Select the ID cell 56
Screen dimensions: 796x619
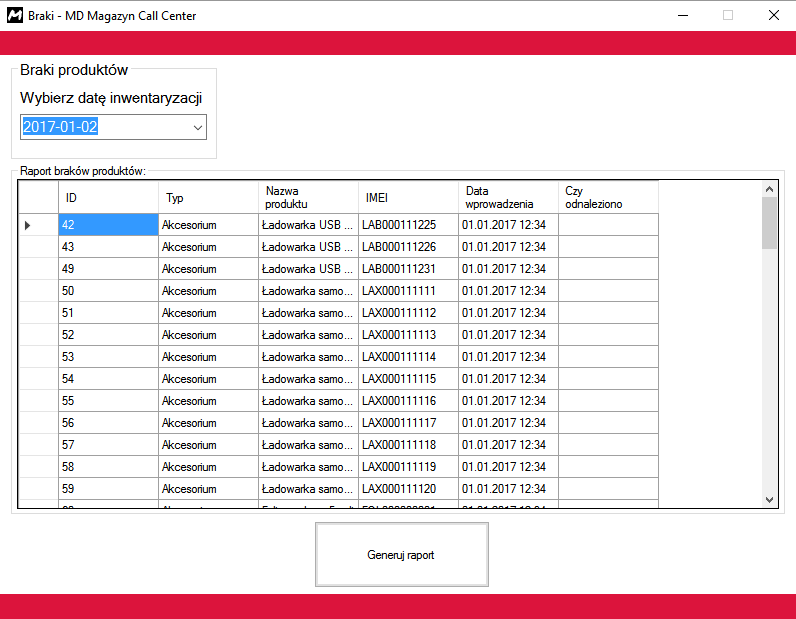[x=109, y=423]
